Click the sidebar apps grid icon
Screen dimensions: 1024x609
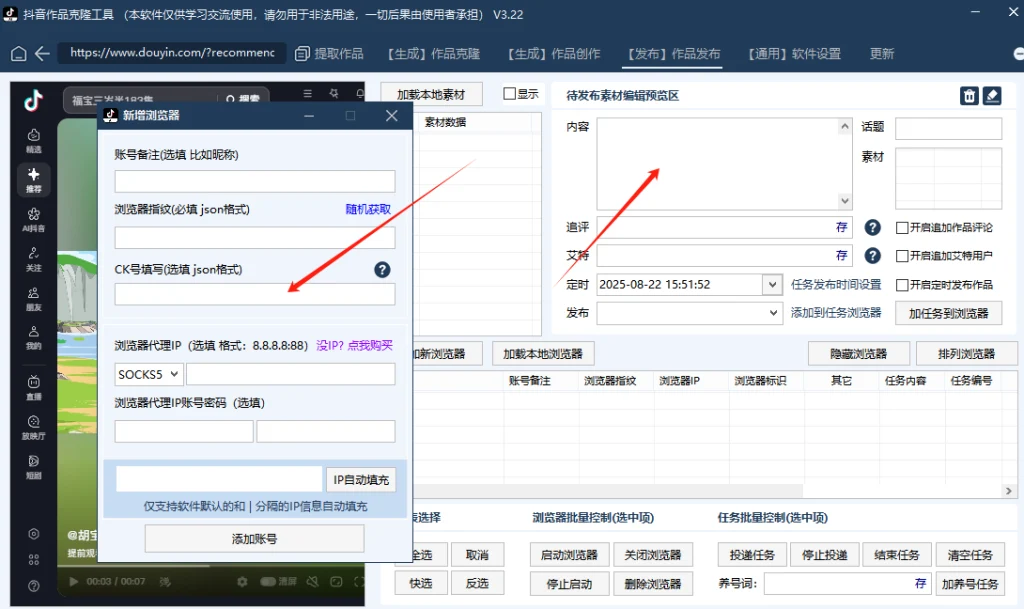[x=33, y=559]
